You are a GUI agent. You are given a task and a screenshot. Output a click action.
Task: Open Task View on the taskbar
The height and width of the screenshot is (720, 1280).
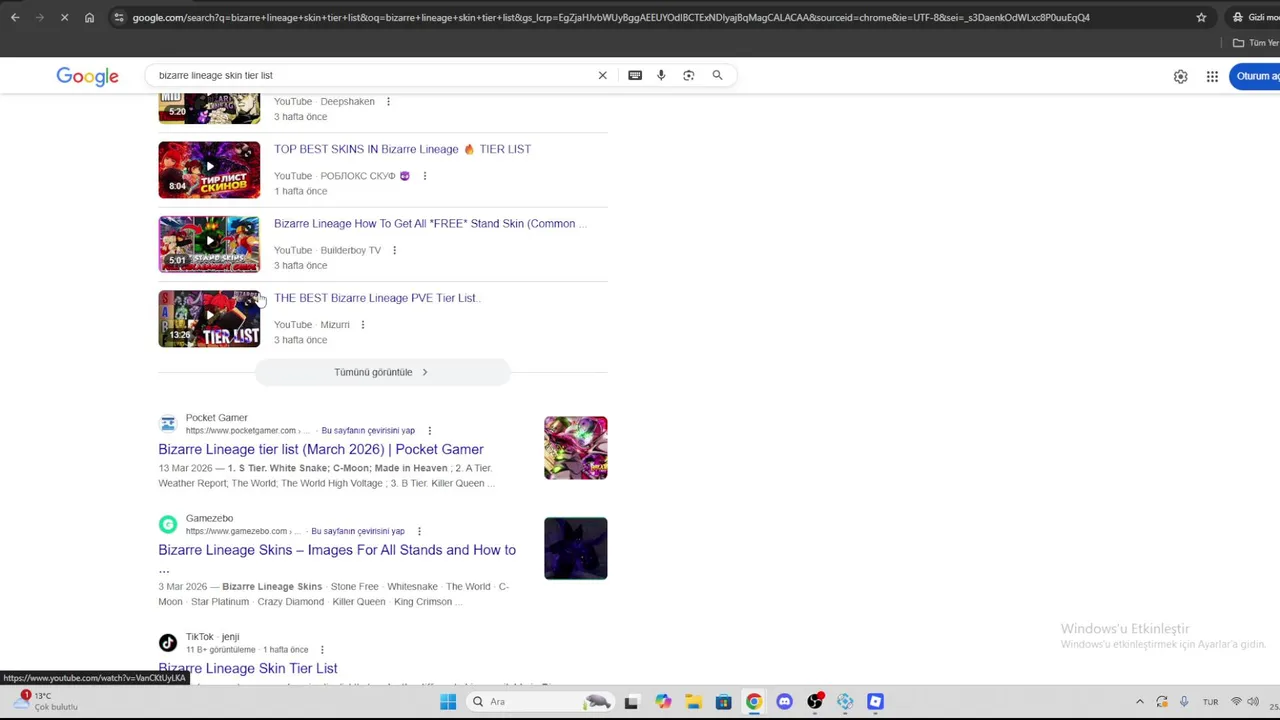[631, 702]
